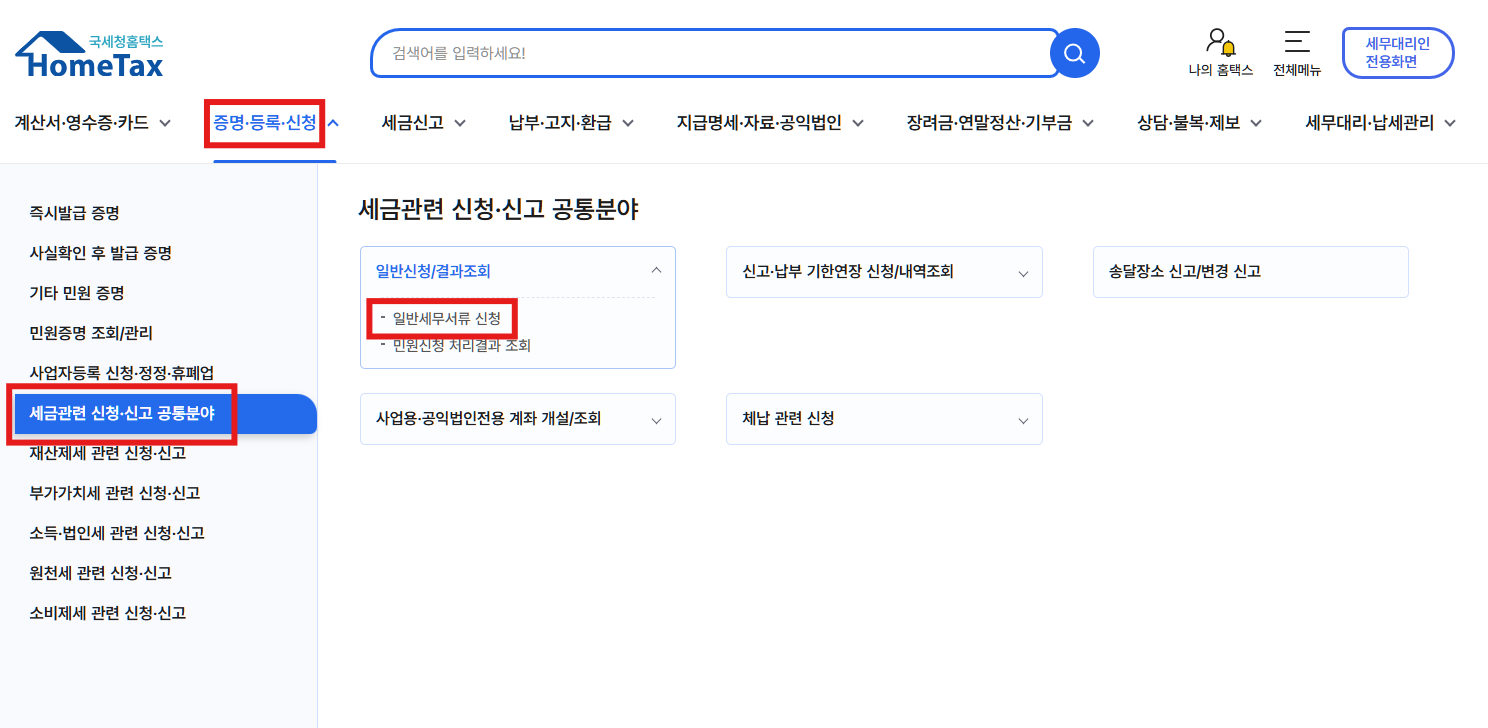The width and height of the screenshot is (1488, 728).
Task: Open the 증명·등록·신청 menu
Action: (x=265, y=123)
